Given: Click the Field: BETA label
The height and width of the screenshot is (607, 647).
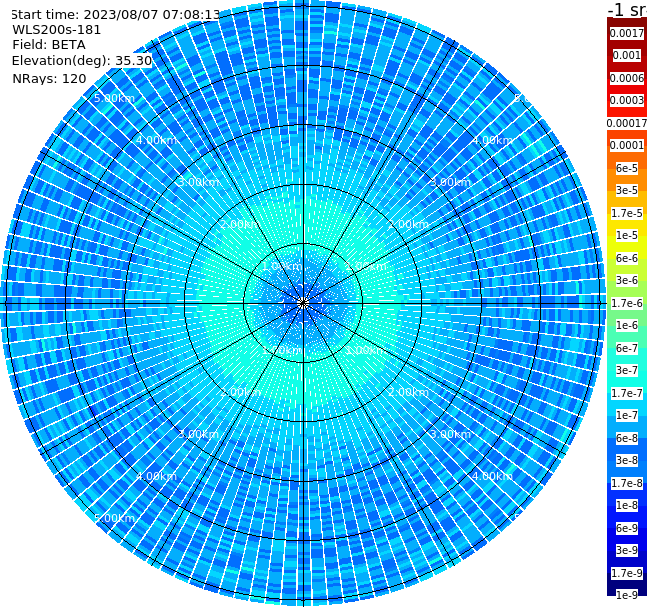Looking at the screenshot, I should tap(49, 45).
